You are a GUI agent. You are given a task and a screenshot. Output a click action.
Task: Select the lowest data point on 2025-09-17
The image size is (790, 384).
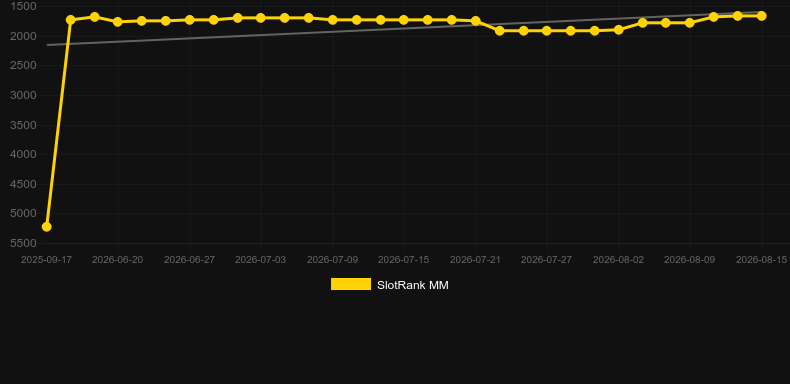tap(46, 227)
